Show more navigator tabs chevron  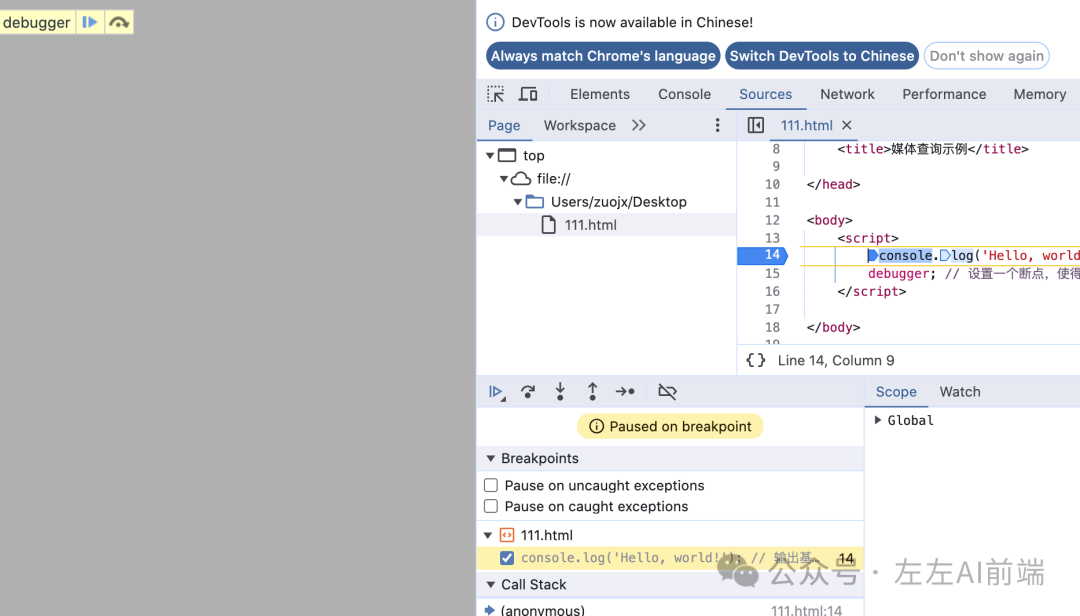click(x=638, y=125)
